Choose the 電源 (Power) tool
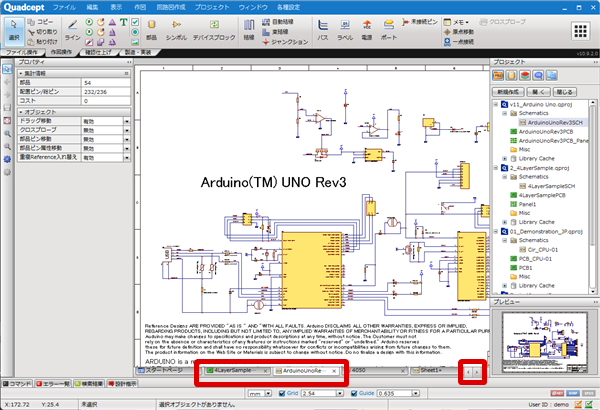This screenshot has height=410, width=600. 367,30
